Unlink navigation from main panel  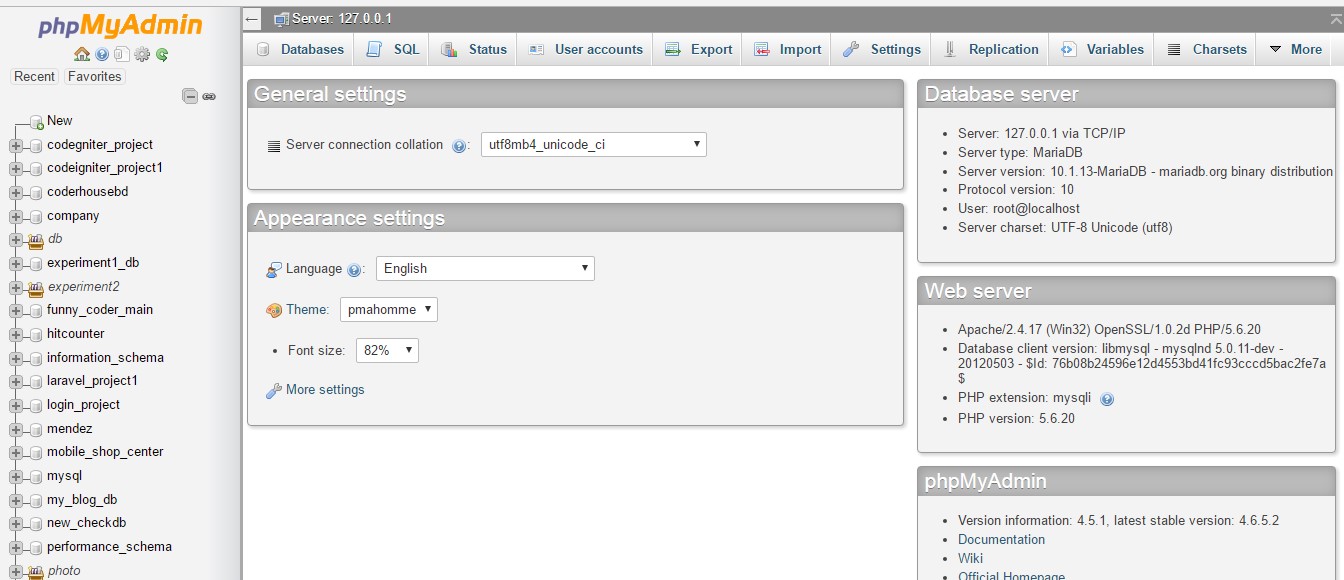pyautogui.click(x=209, y=97)
